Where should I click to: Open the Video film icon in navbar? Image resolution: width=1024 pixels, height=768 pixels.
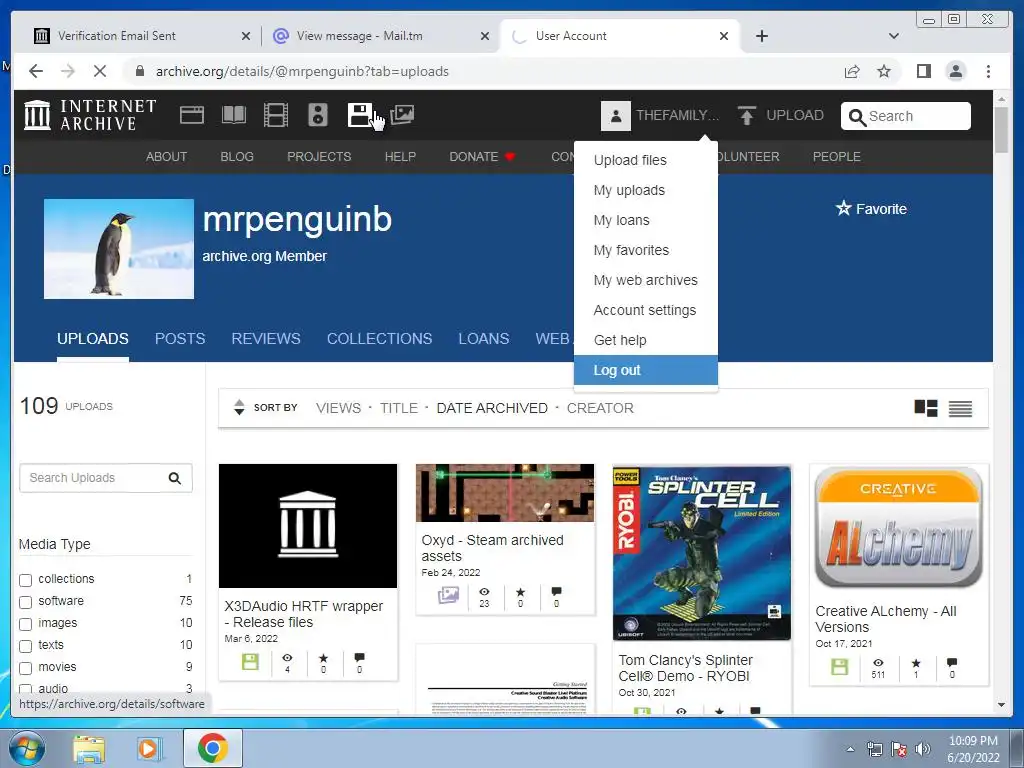(x=276, y=115)
